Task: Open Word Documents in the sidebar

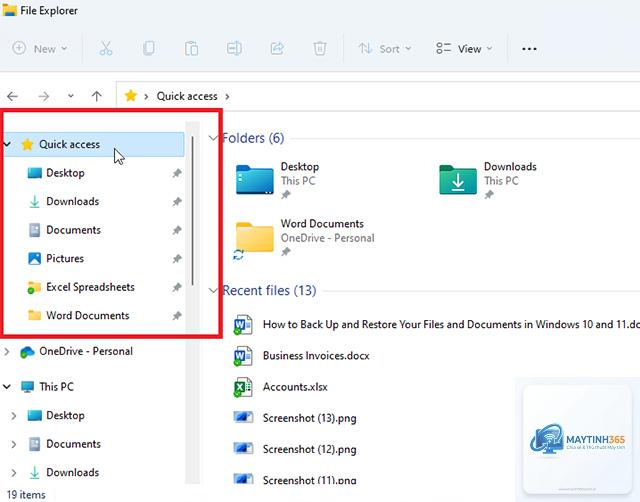Action: (x=88, y=315)
